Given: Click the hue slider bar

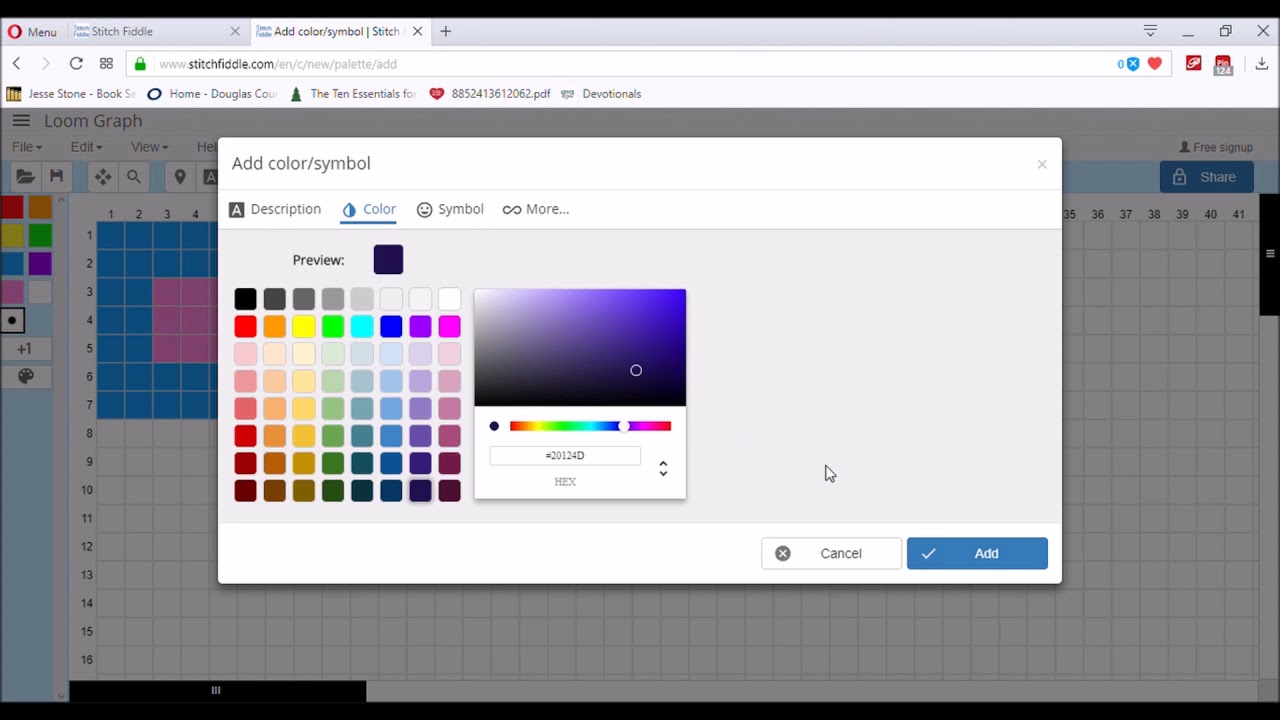Looking at the screenshot, I should pos(590,426).
